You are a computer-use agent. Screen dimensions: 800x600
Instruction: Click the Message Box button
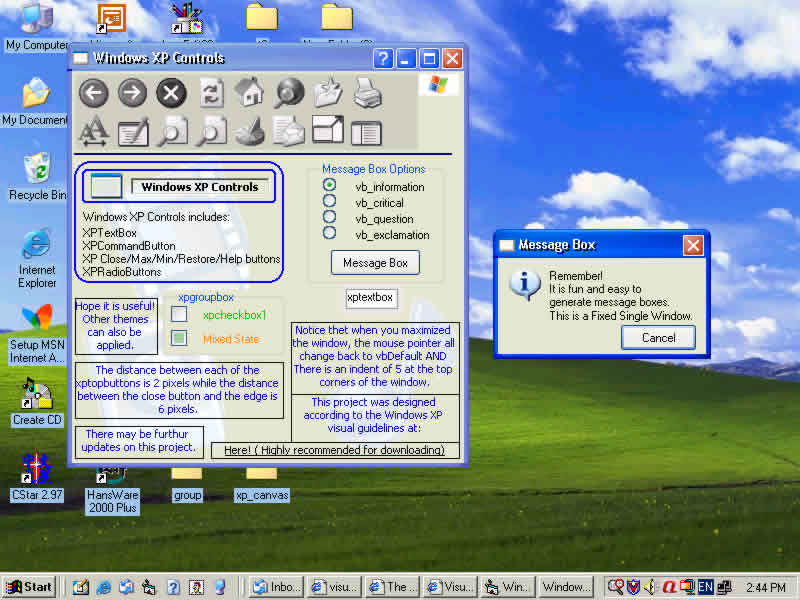tap(375, 263)
